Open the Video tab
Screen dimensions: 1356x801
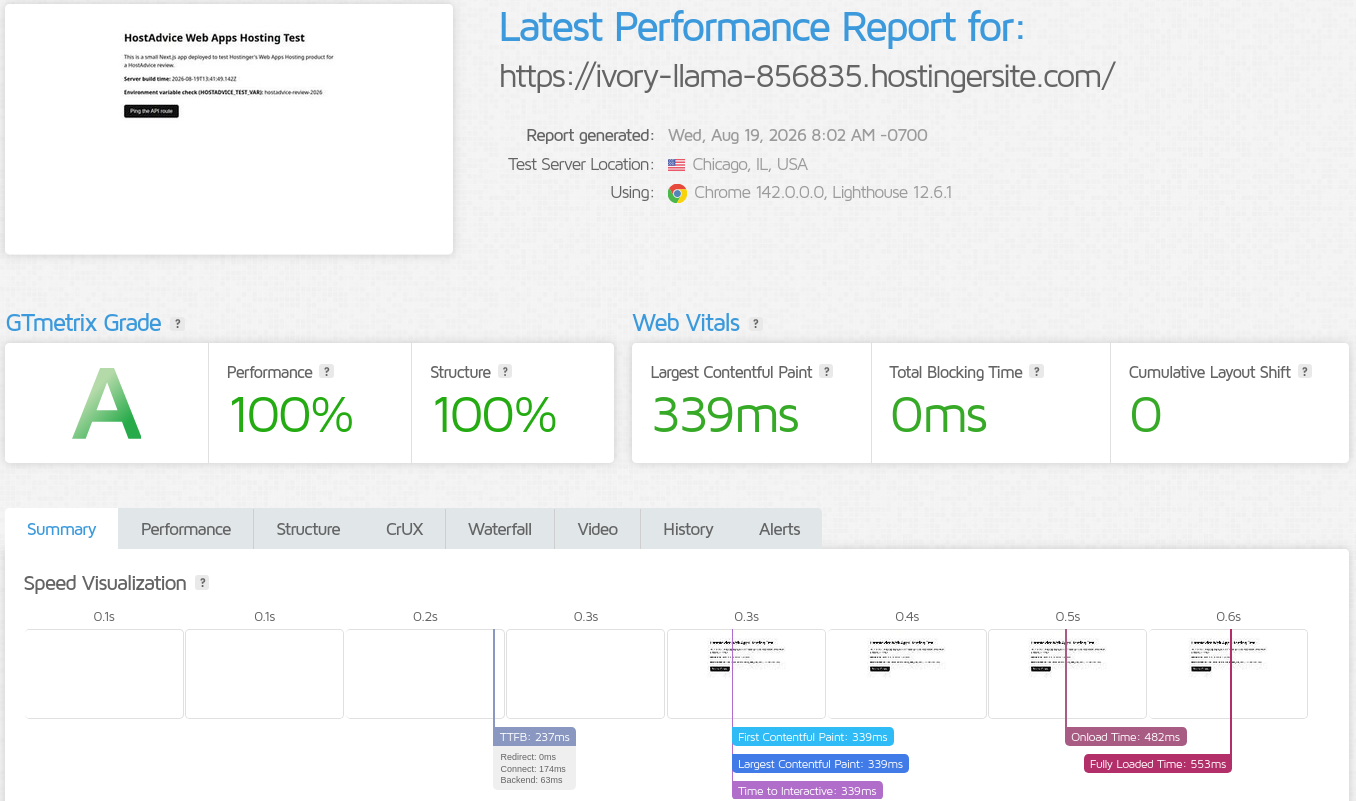[x=598, y=529]
